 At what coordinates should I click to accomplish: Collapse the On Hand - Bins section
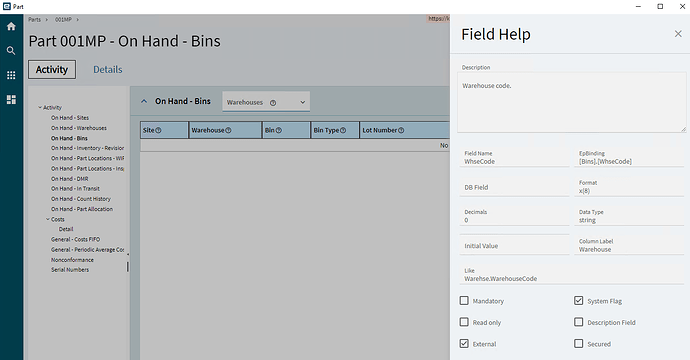point(144,101)
